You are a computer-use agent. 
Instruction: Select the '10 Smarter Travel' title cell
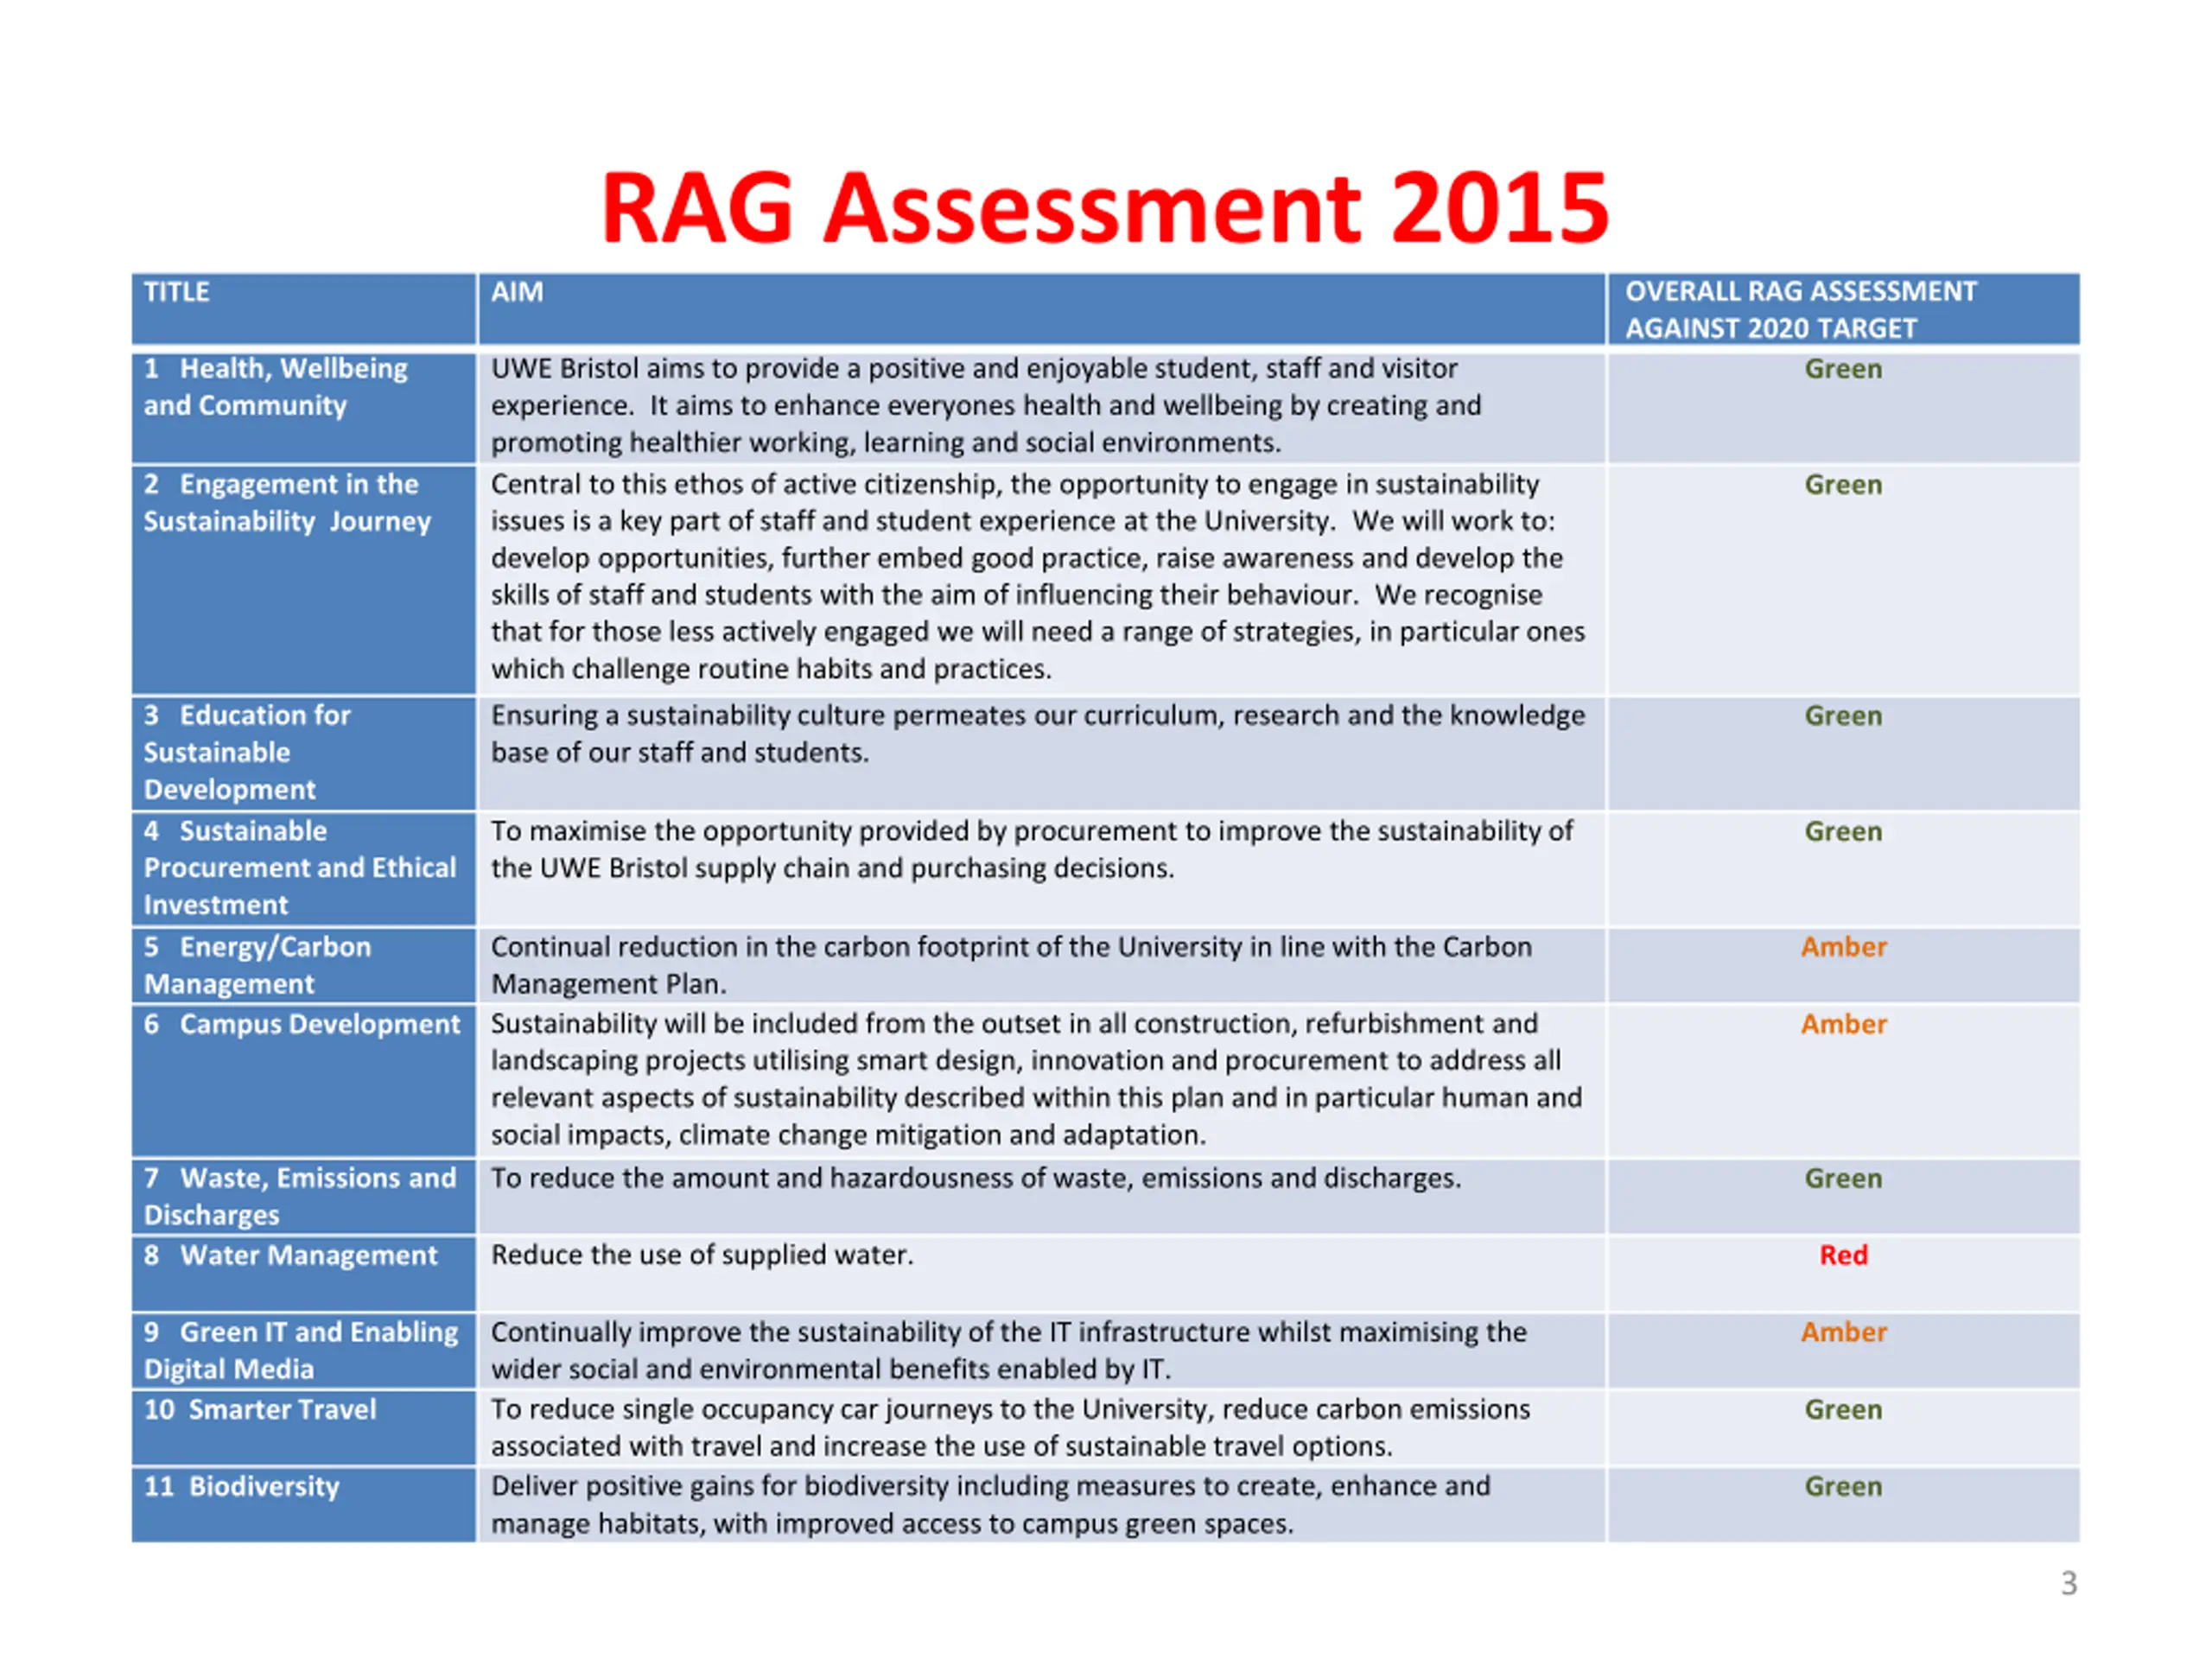tap(304, 1428)
